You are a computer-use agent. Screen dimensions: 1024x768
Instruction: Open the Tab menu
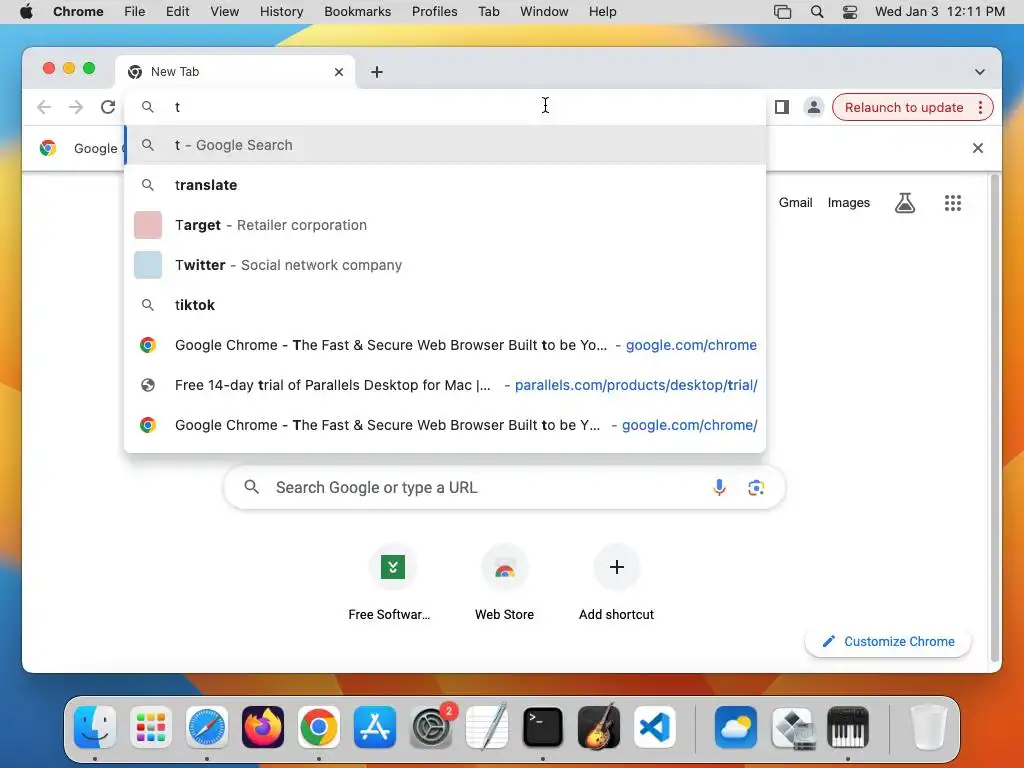(x=488, y=12)
